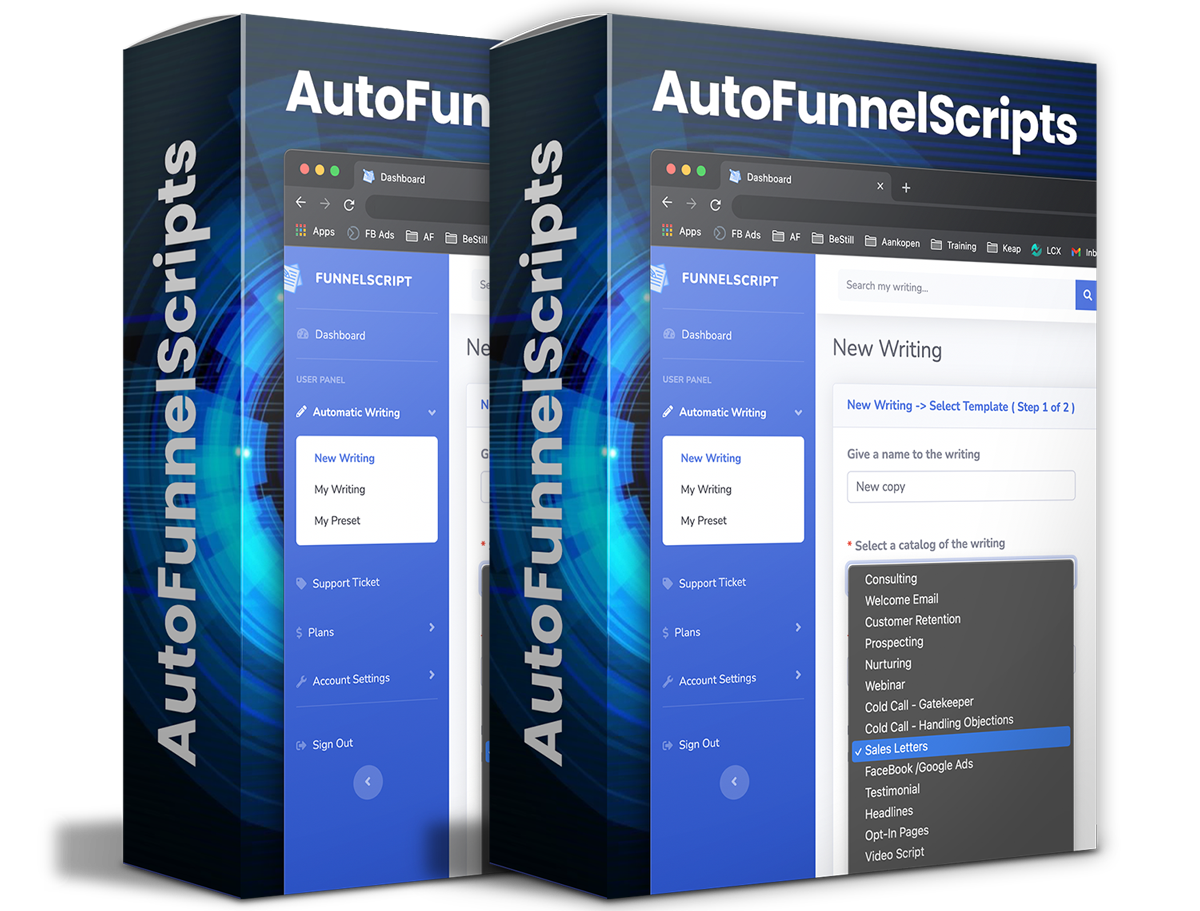
Task: Click the blue search magnifier button
Action: (1086, 296)
